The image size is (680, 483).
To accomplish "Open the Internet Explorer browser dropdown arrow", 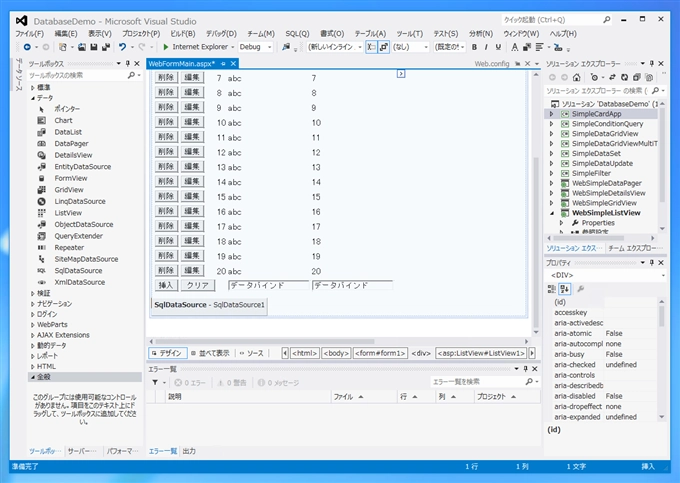I will 232,47.
